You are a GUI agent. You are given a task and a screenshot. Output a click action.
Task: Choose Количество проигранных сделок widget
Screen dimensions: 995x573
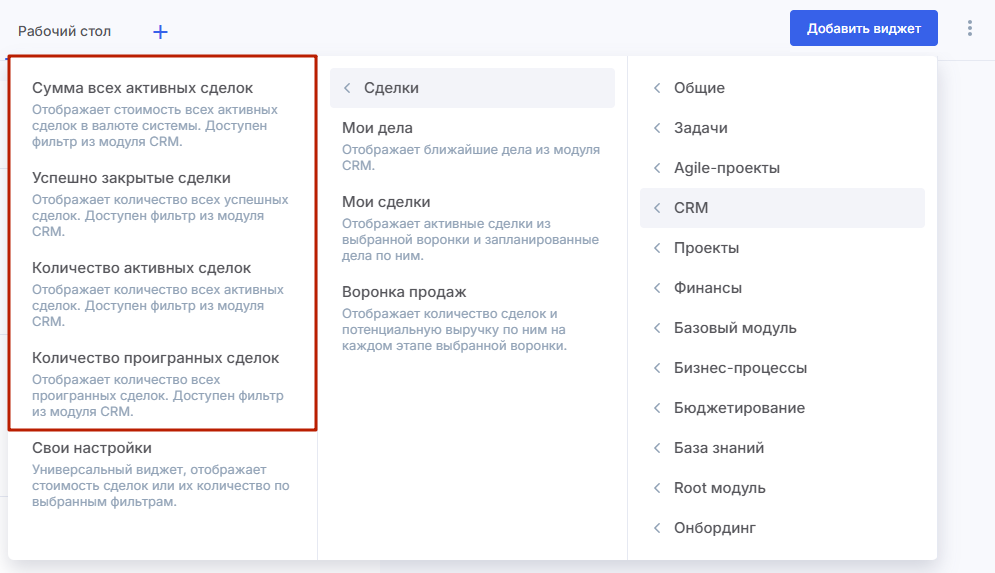coord(155,358)
